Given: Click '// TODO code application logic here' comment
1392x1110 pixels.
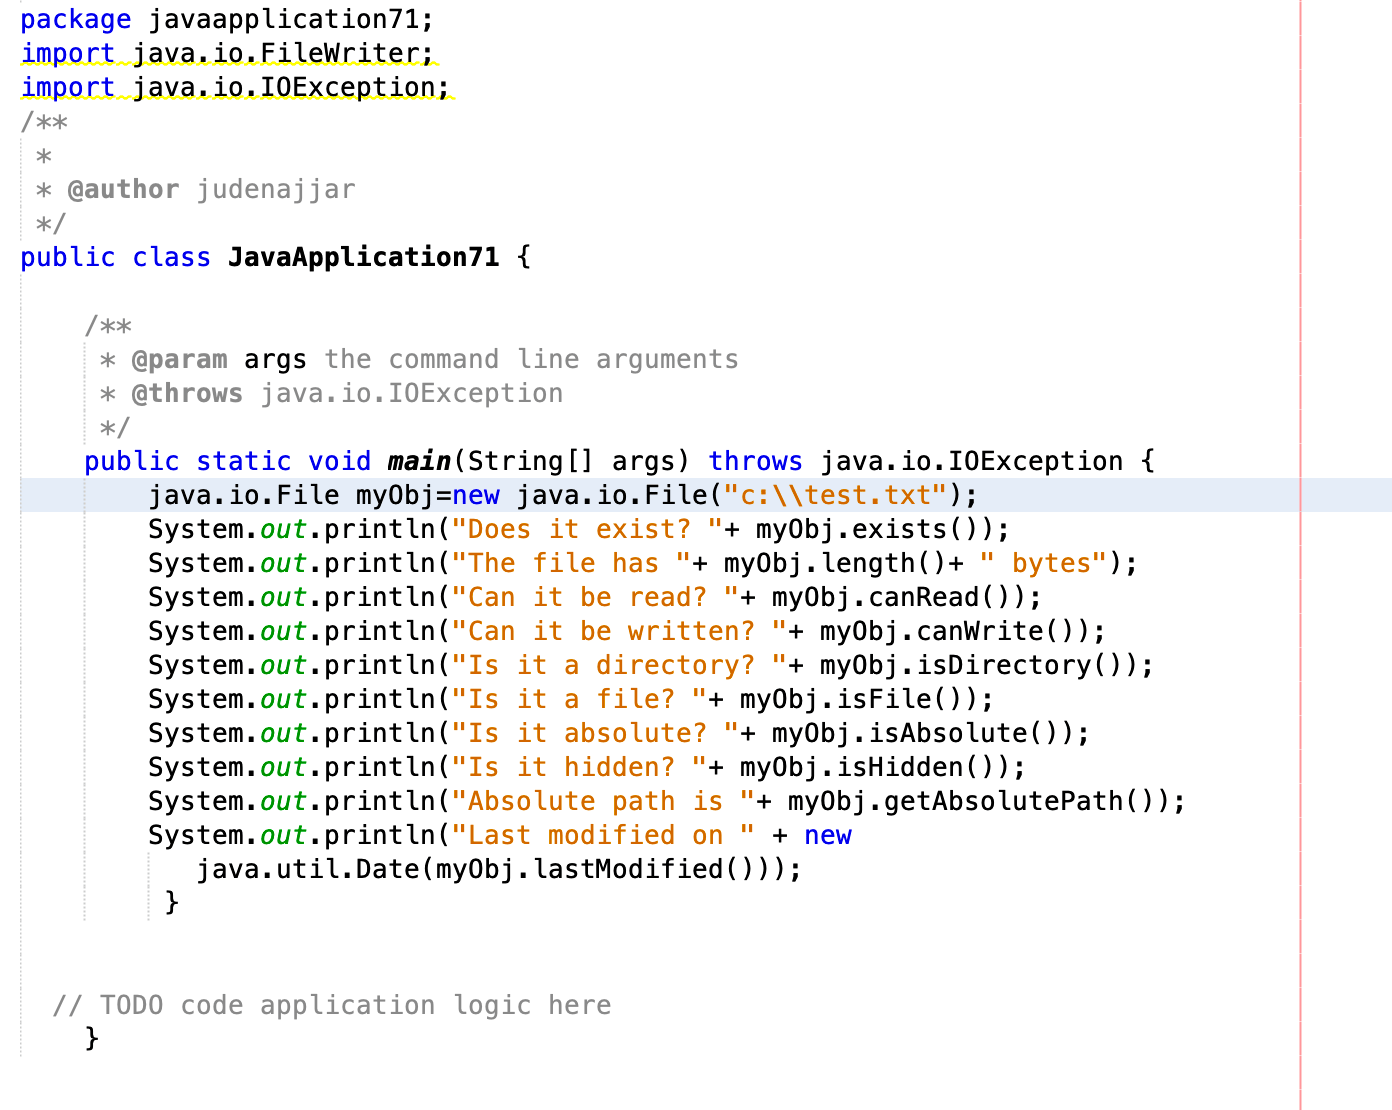Looking at the screenshot, I should point(331,1006).
